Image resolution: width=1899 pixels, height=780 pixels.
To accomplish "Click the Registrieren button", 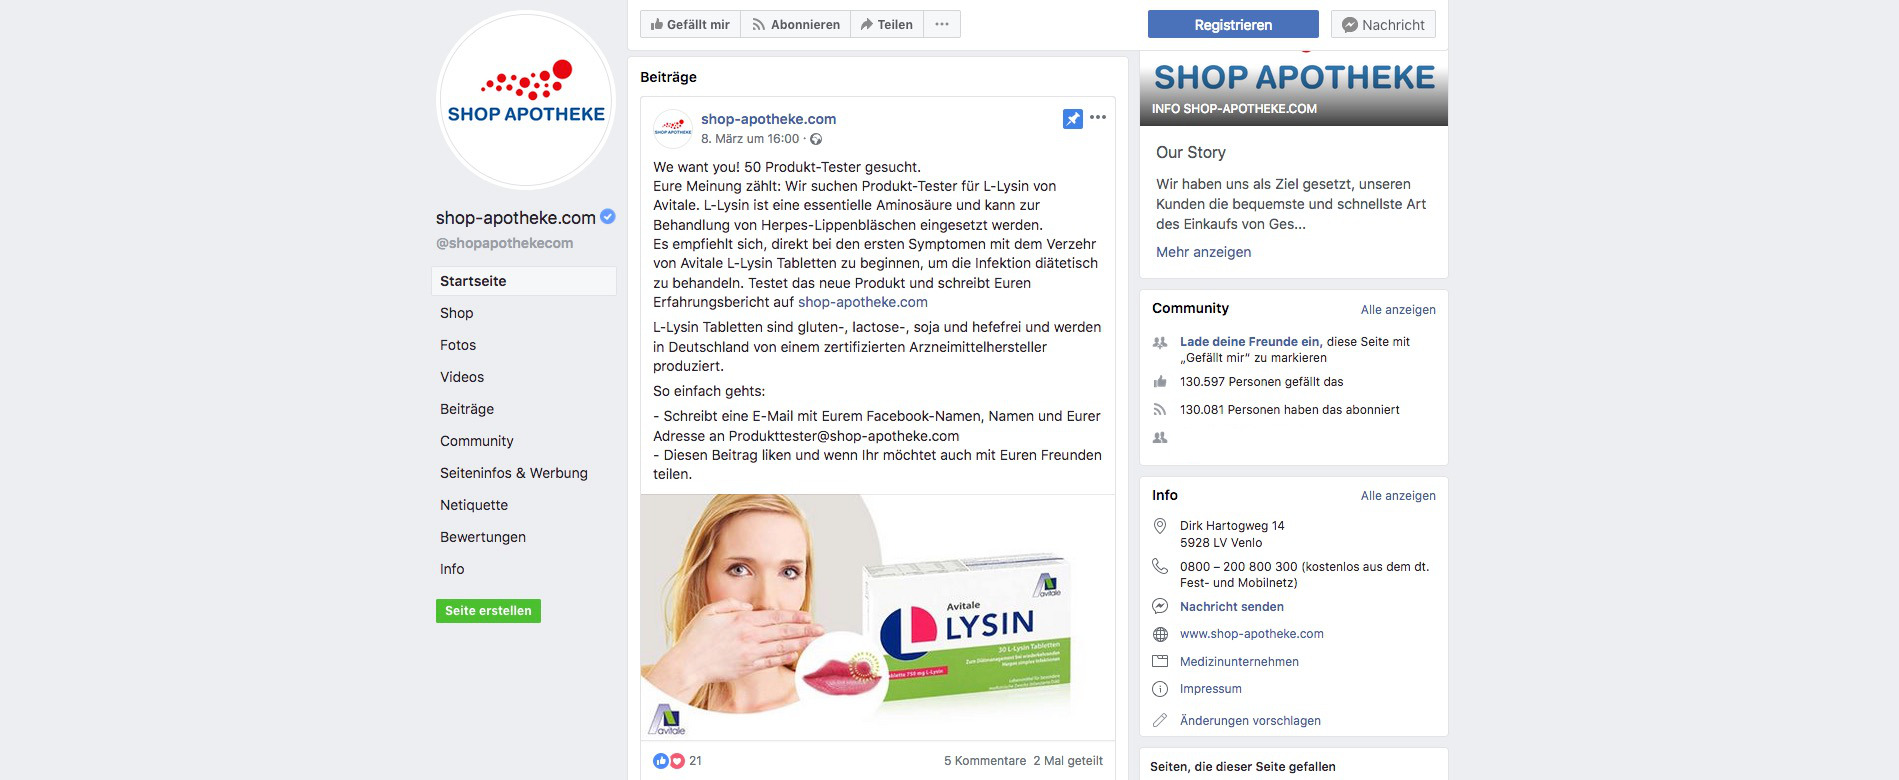I will [x=1233, y=25].
